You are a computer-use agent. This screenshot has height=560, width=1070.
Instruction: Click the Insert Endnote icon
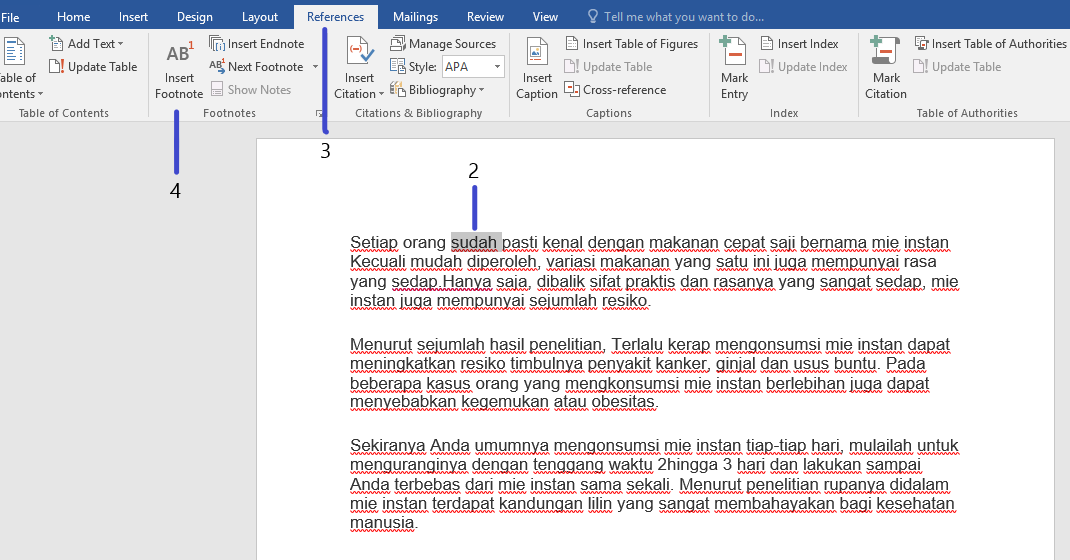click(217, 44)
